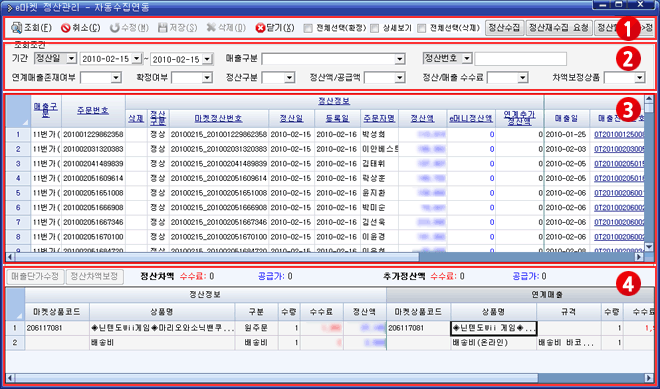Open the 정산일 period type dropdown
The width and height of the screenshot is (660, 389).
72,59
